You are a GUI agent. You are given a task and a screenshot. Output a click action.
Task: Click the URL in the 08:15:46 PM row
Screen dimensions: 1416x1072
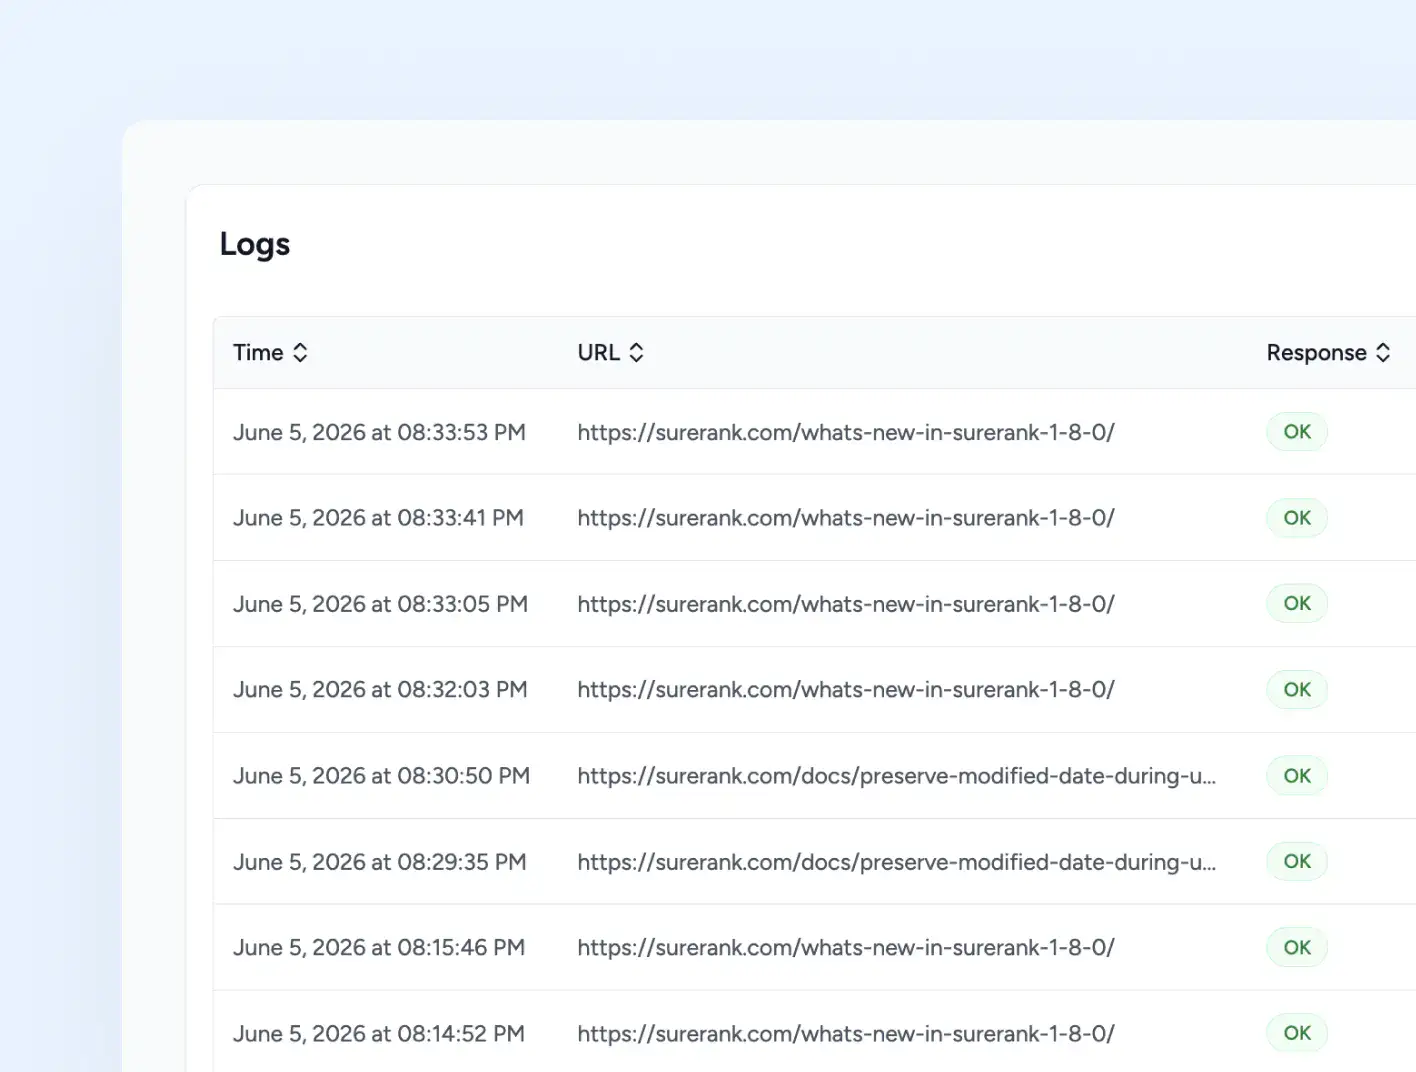coord(846,948)
